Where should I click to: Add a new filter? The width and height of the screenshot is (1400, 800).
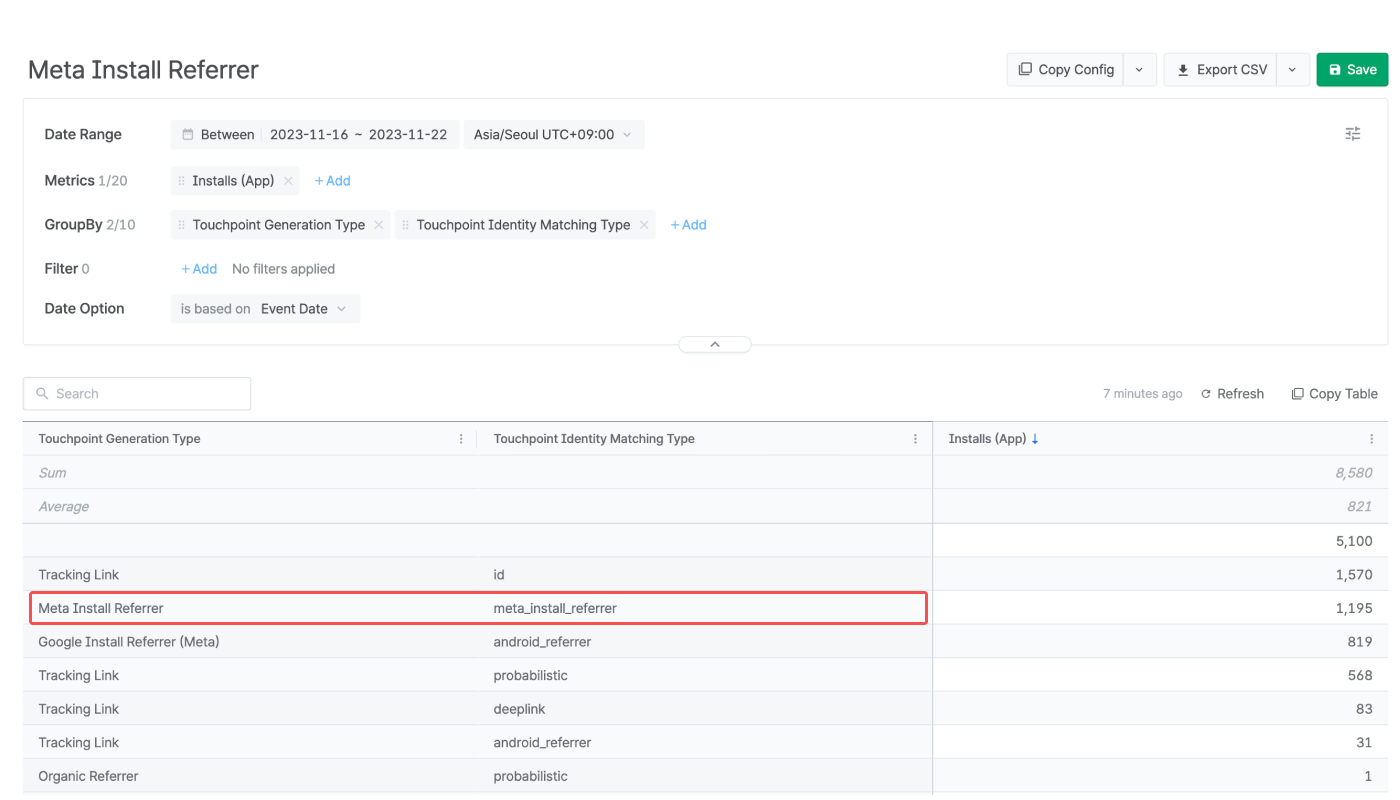coord(199,269)
